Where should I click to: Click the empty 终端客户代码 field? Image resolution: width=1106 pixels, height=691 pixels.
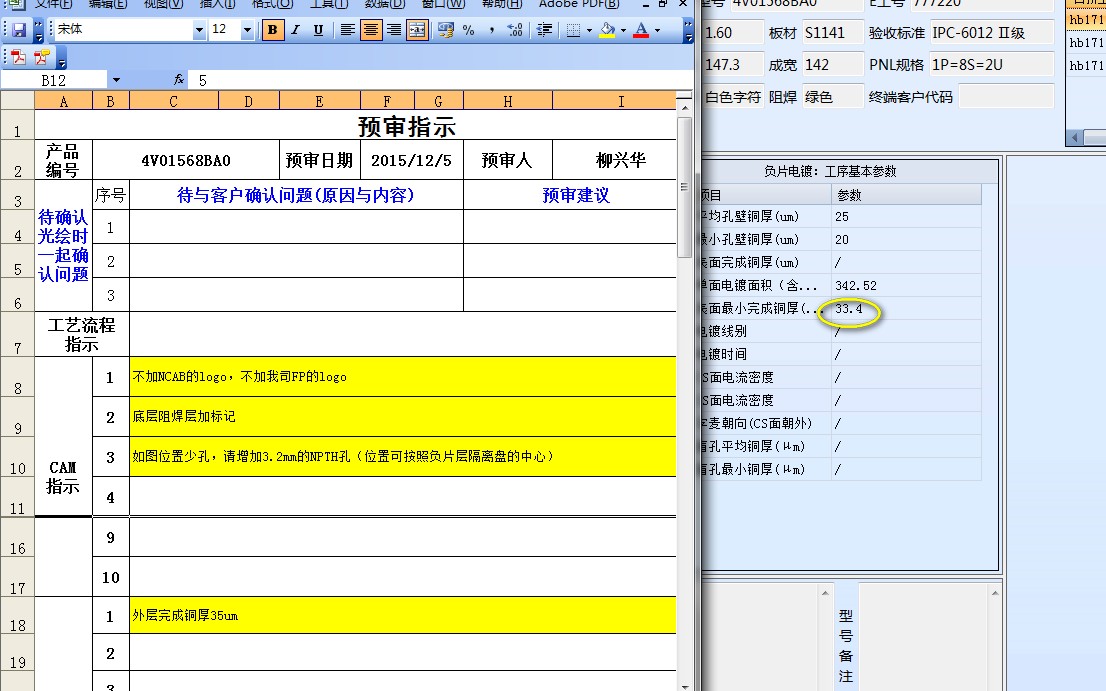tap(1007, 97)
